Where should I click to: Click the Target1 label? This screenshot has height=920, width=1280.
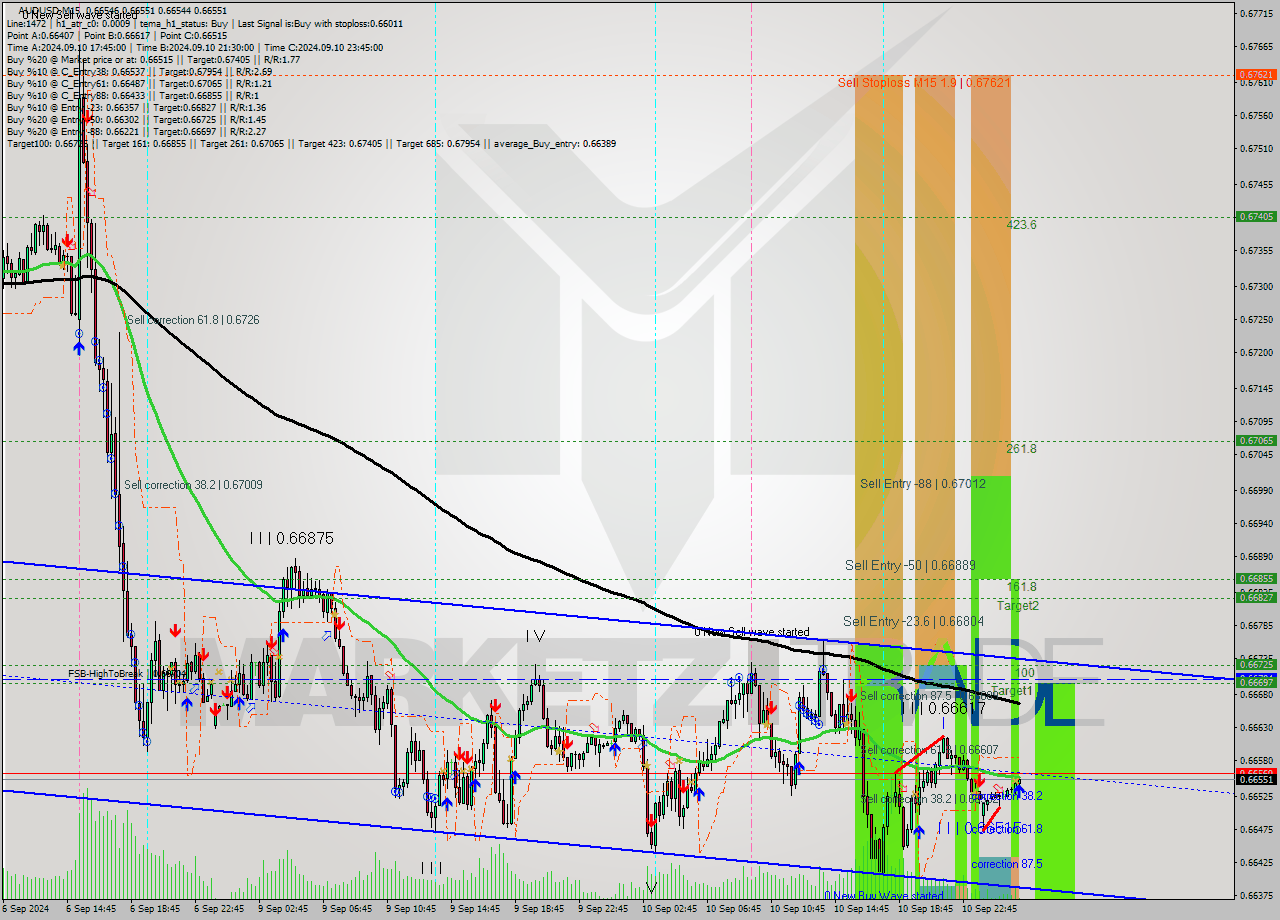1012,691
